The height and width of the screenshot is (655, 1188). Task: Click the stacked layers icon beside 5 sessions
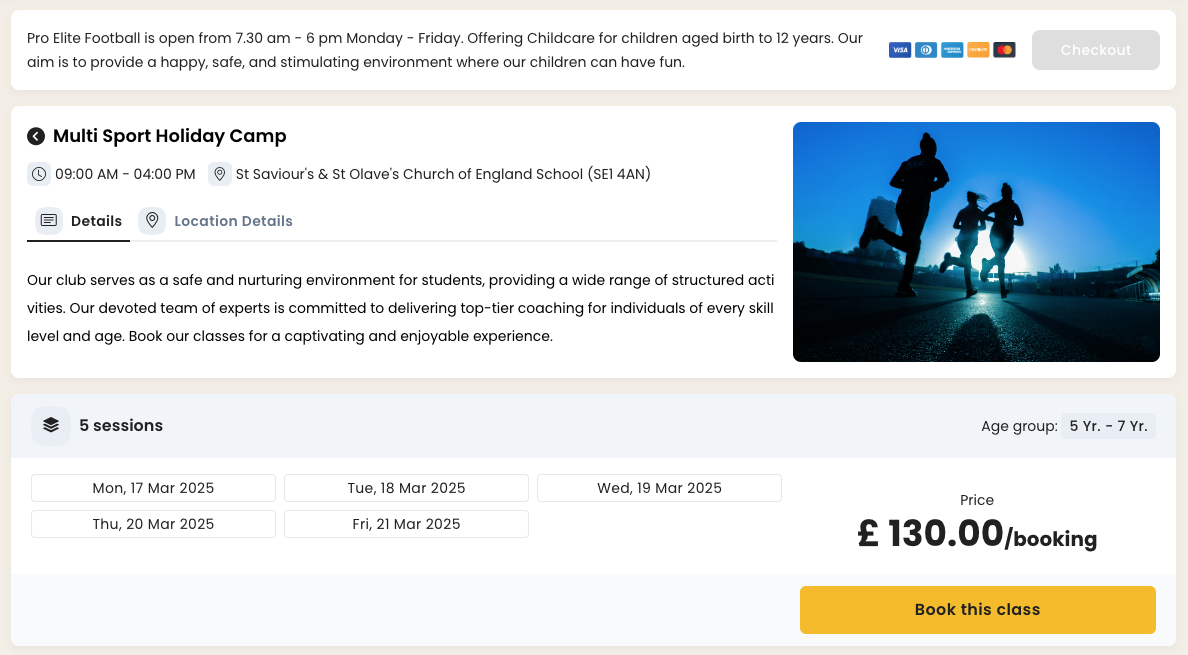[x=51, y=425]
